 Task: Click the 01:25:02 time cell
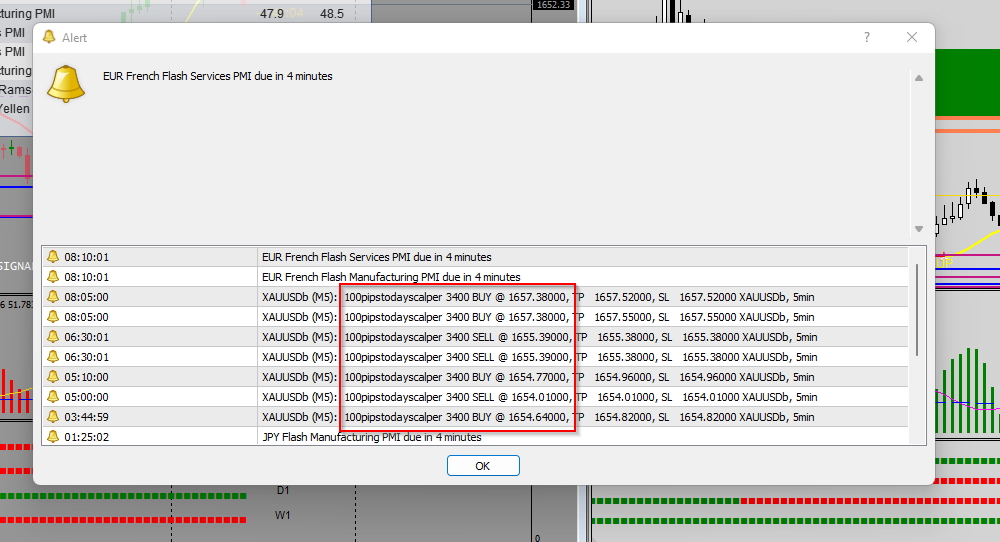point(86,437)
